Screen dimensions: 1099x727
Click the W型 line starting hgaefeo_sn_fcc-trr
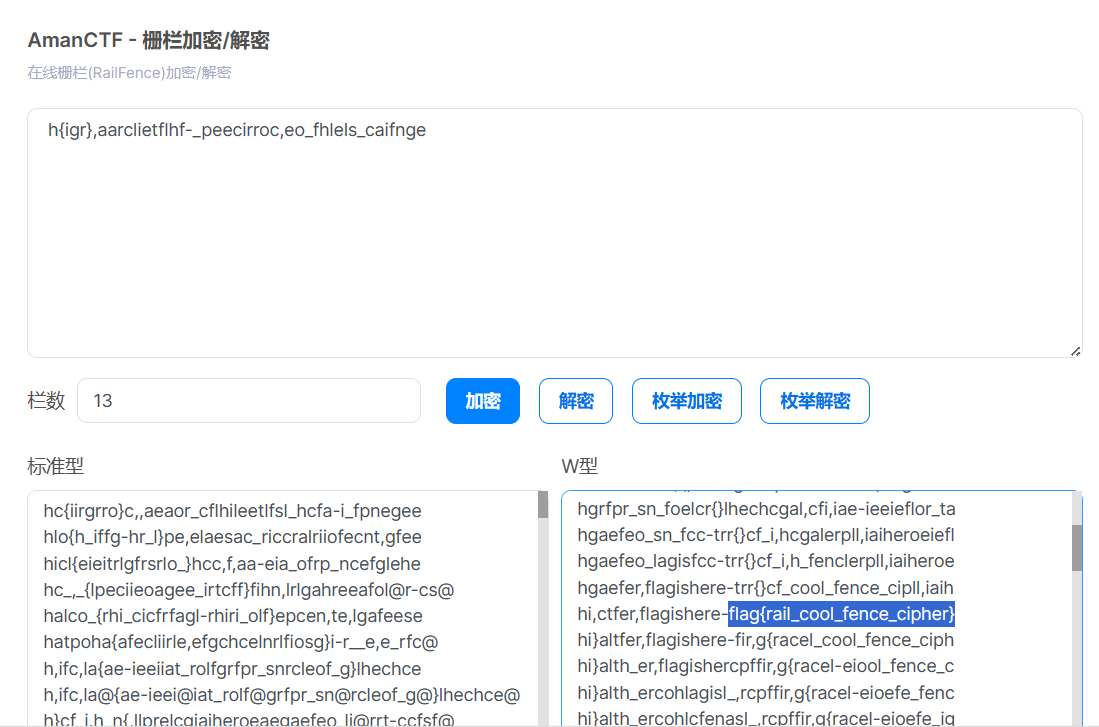pos(765,535)
